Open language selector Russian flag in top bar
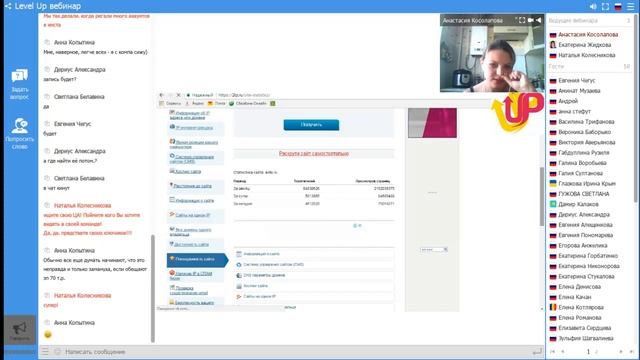 point(618,7)
